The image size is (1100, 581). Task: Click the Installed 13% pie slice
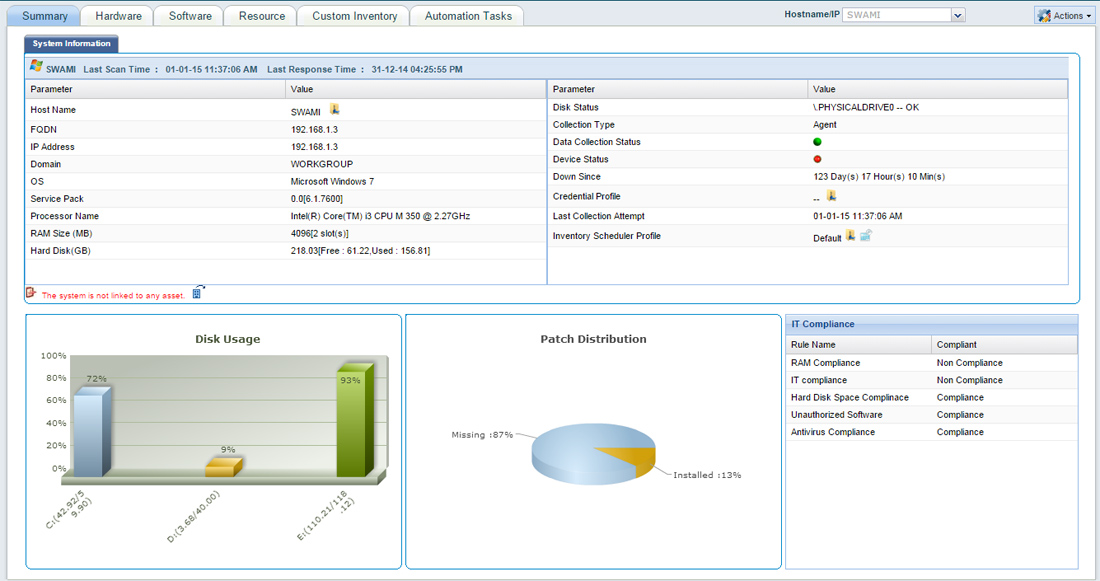tap(631, 458)
